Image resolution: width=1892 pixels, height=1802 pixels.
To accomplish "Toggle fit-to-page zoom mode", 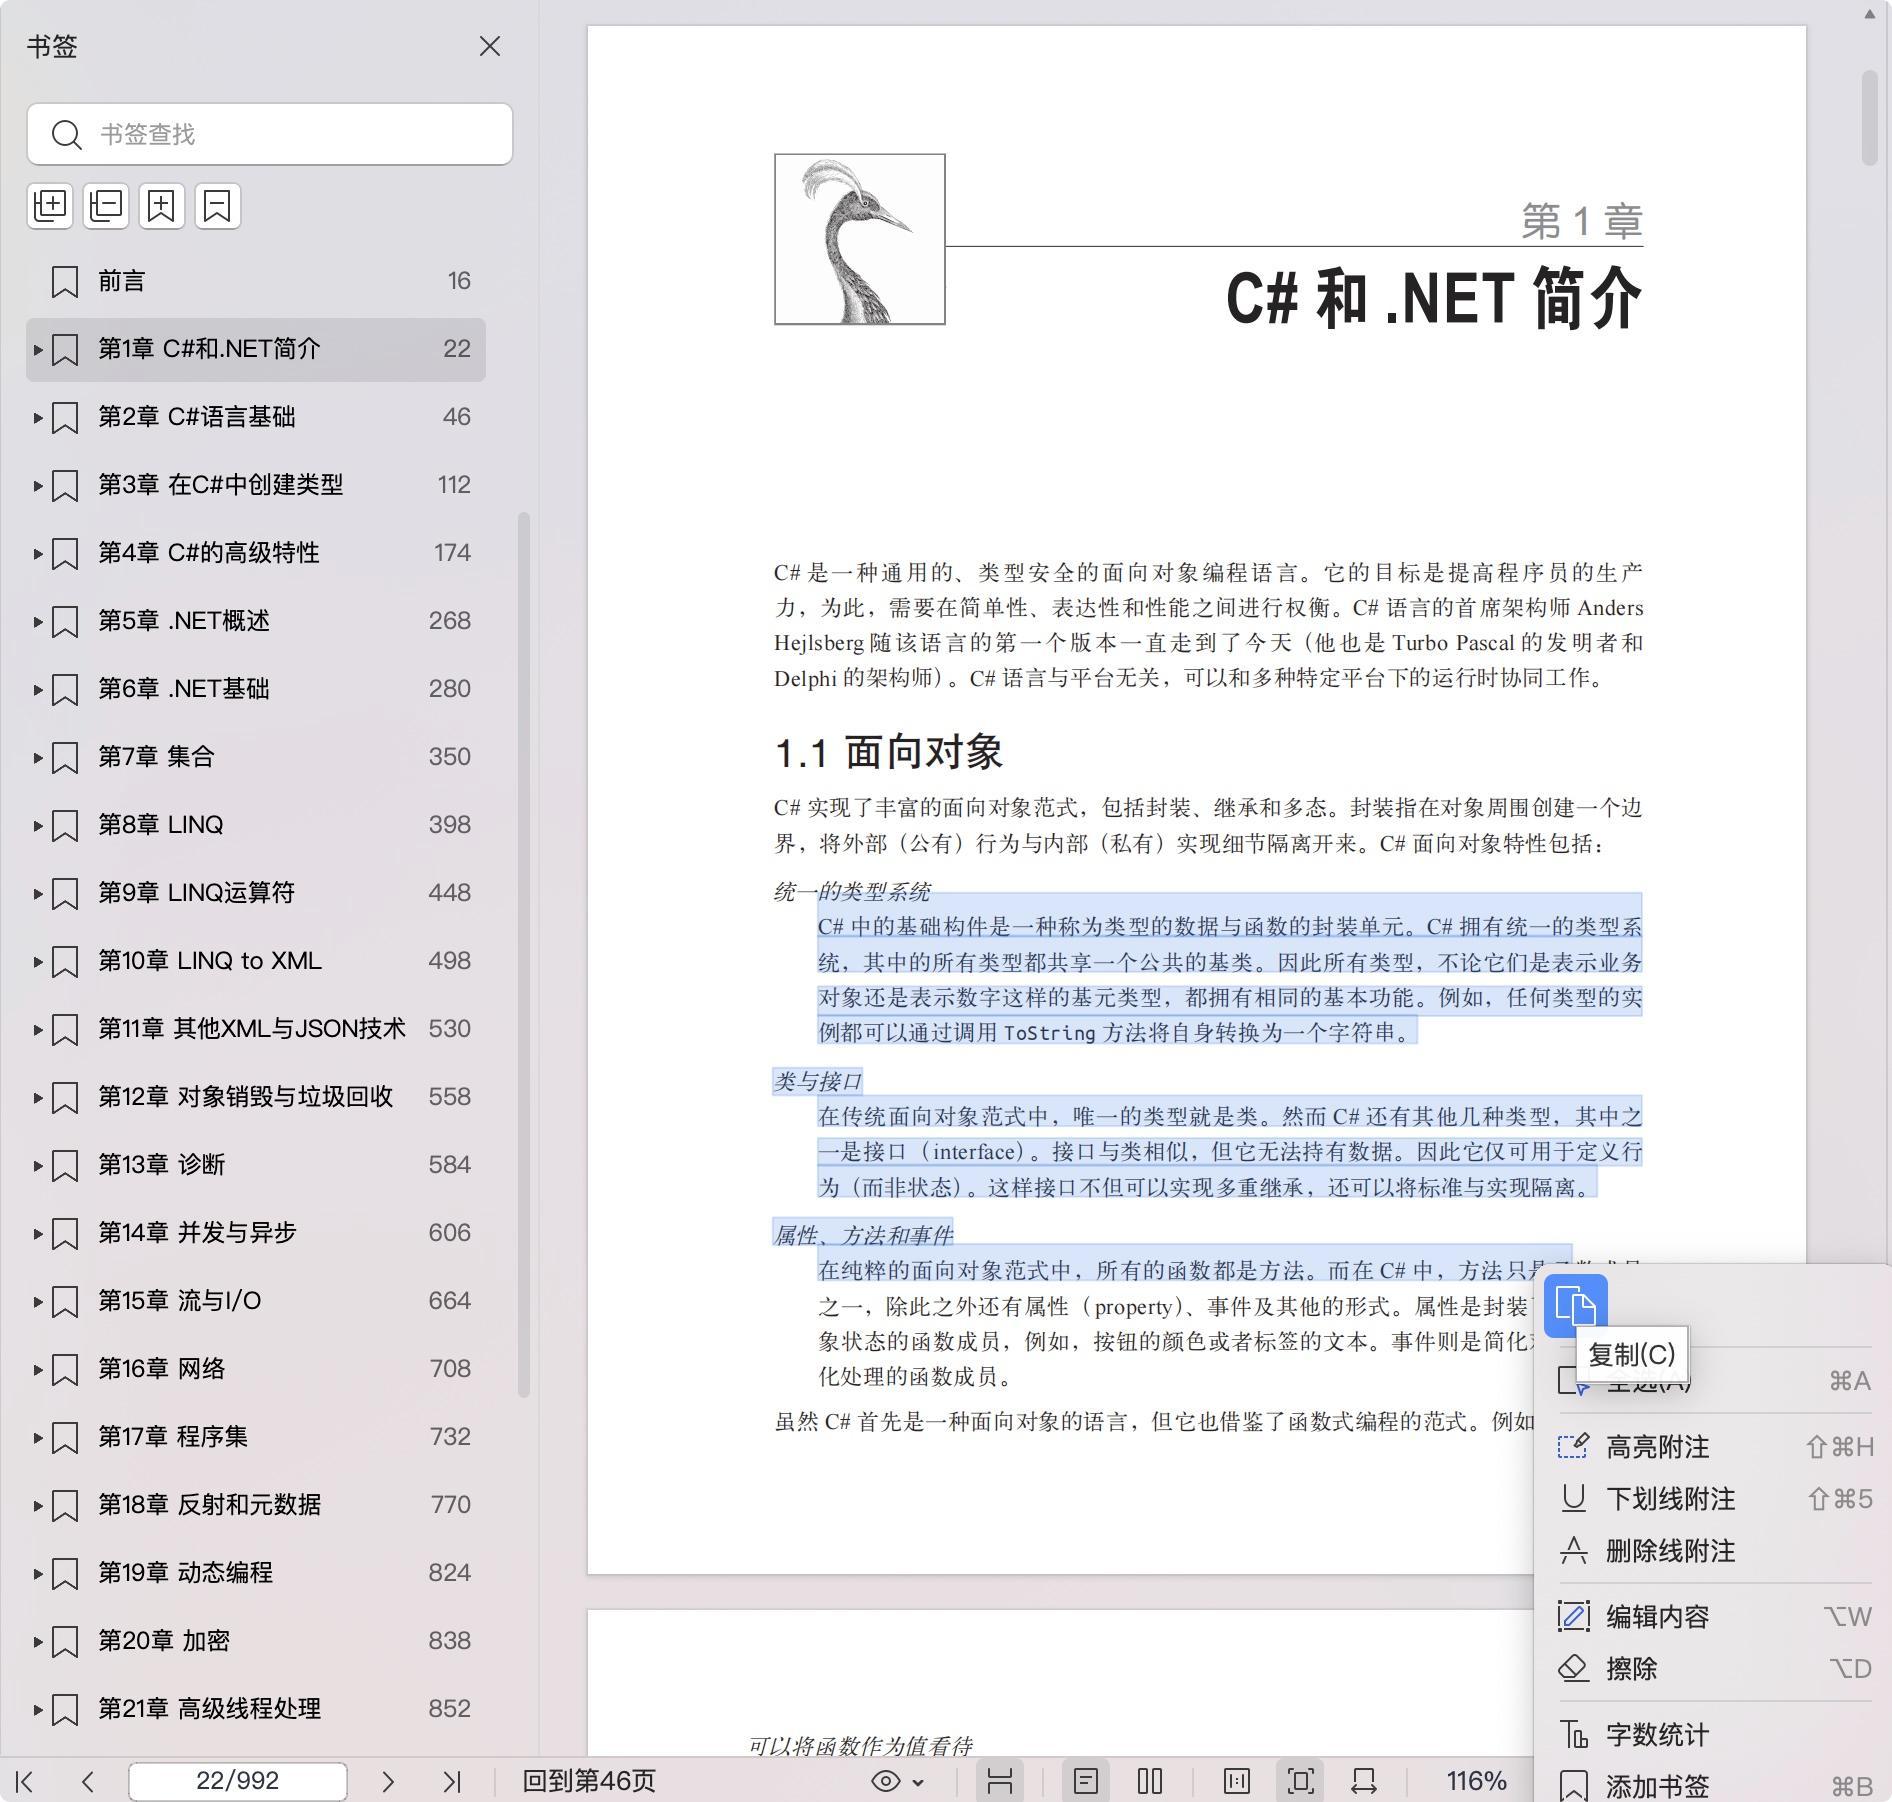I will click(1300, 1781).
